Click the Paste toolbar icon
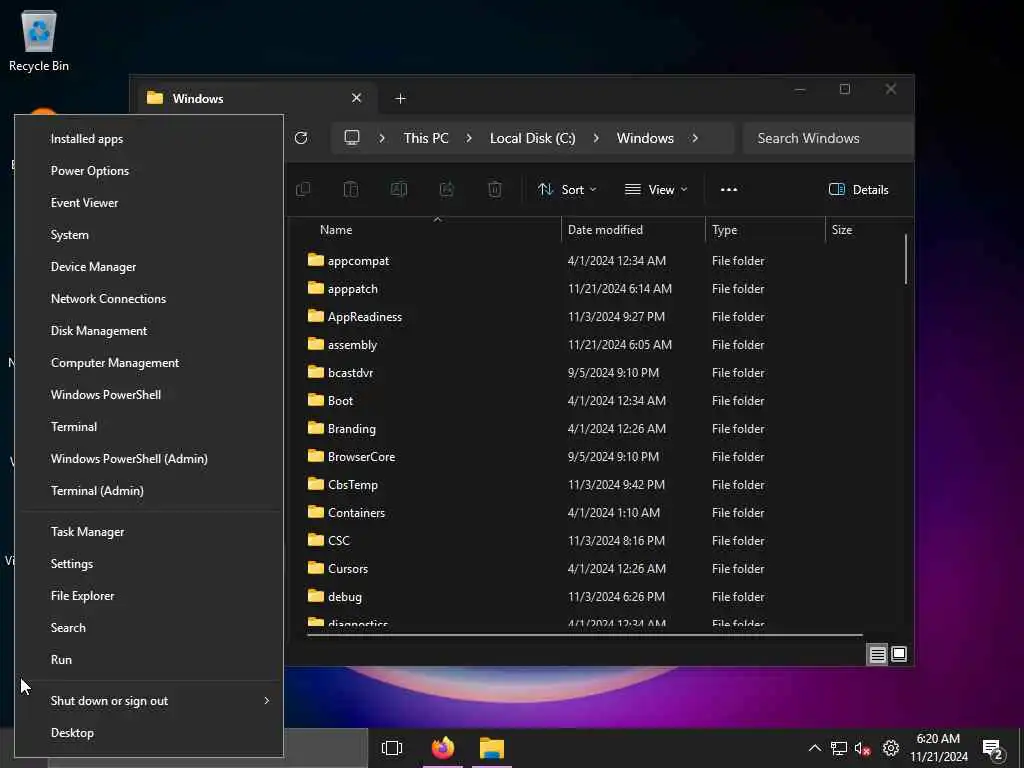Viewport: 1024px width, 768px height. click(351, 189)
